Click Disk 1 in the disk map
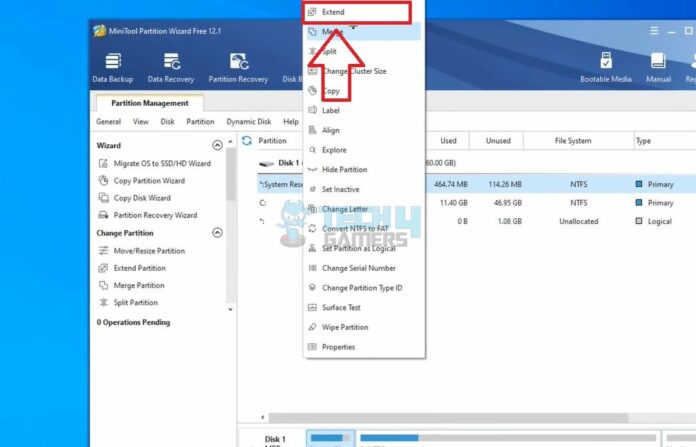Viewport: 696px width, 447px height. 273,439
